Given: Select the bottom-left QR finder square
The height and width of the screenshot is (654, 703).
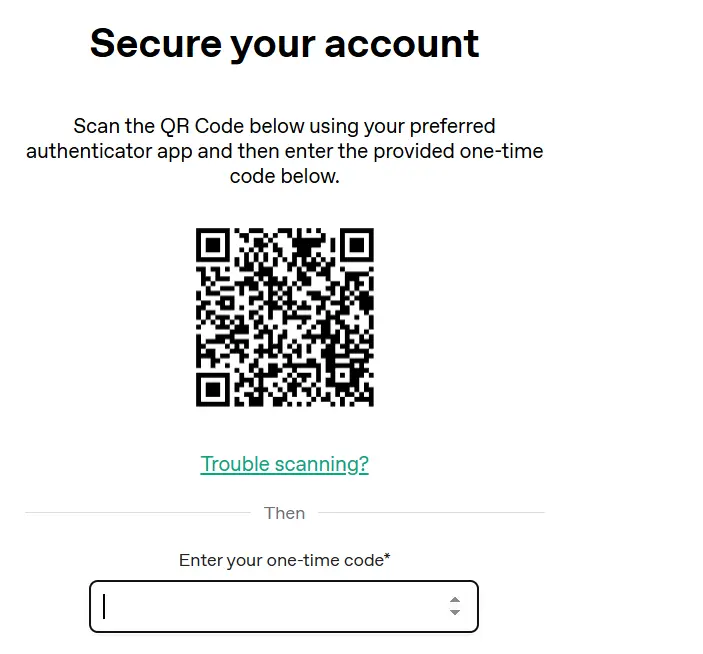Looking at the screenshot, I should coord(213,390).
